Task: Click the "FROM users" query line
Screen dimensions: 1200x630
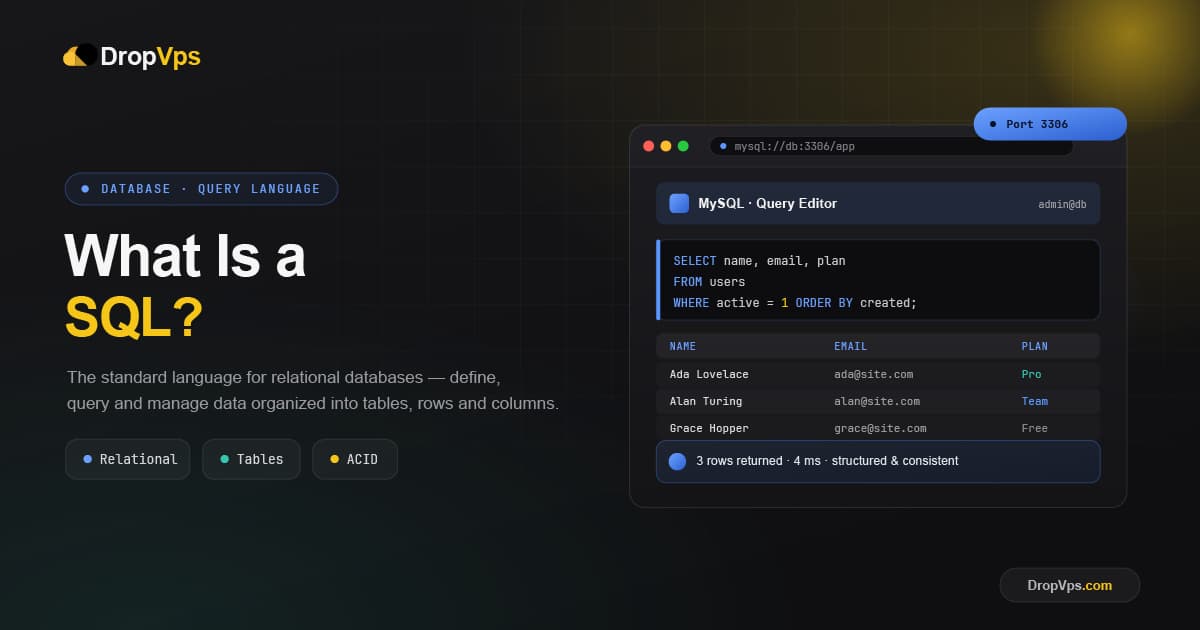Action: (709, 282)
